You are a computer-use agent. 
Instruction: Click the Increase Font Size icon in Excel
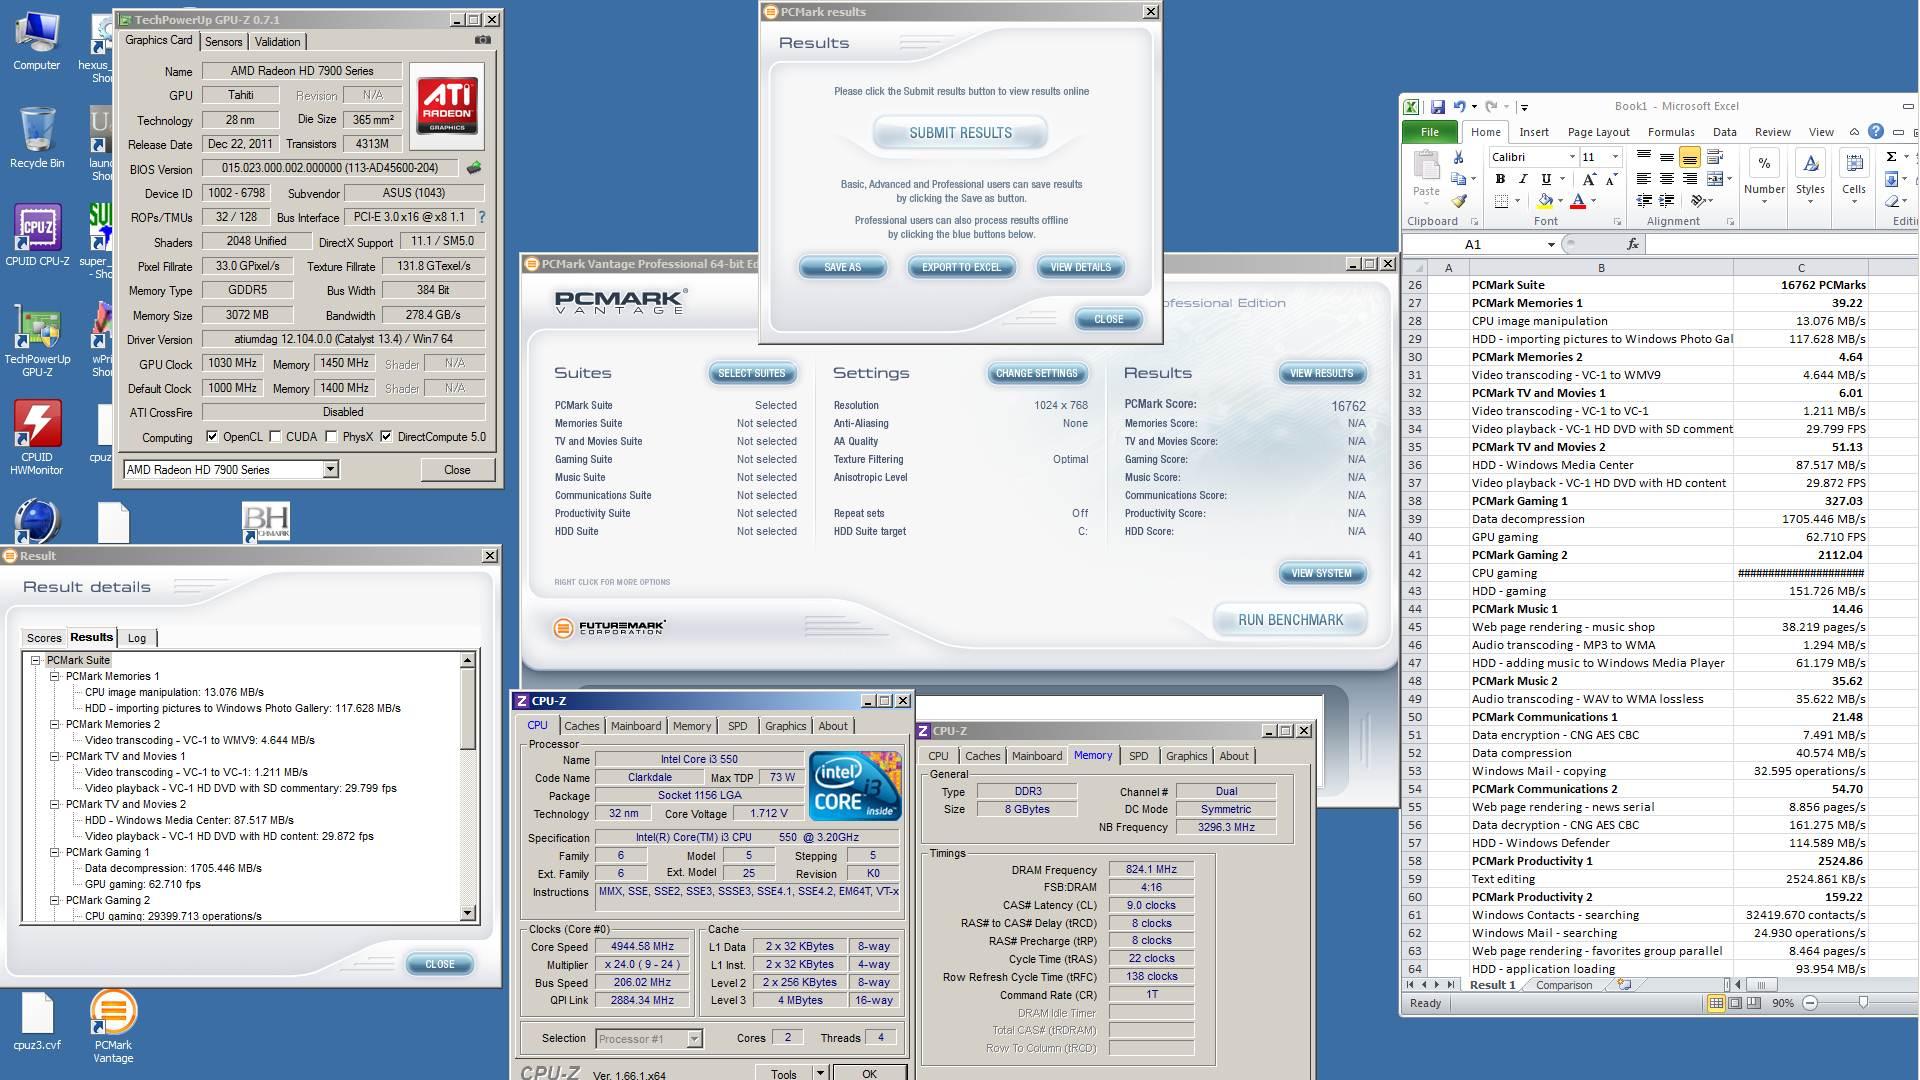1590,179
